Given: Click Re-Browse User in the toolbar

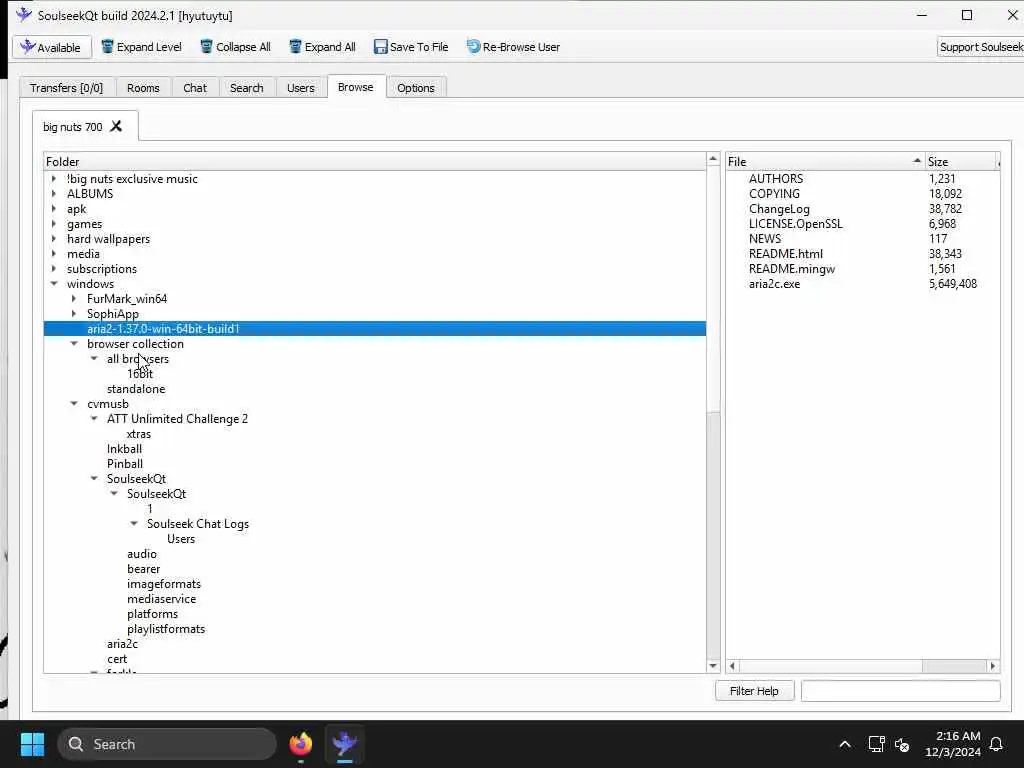Looking at the screenshot, I should [513, 47].
